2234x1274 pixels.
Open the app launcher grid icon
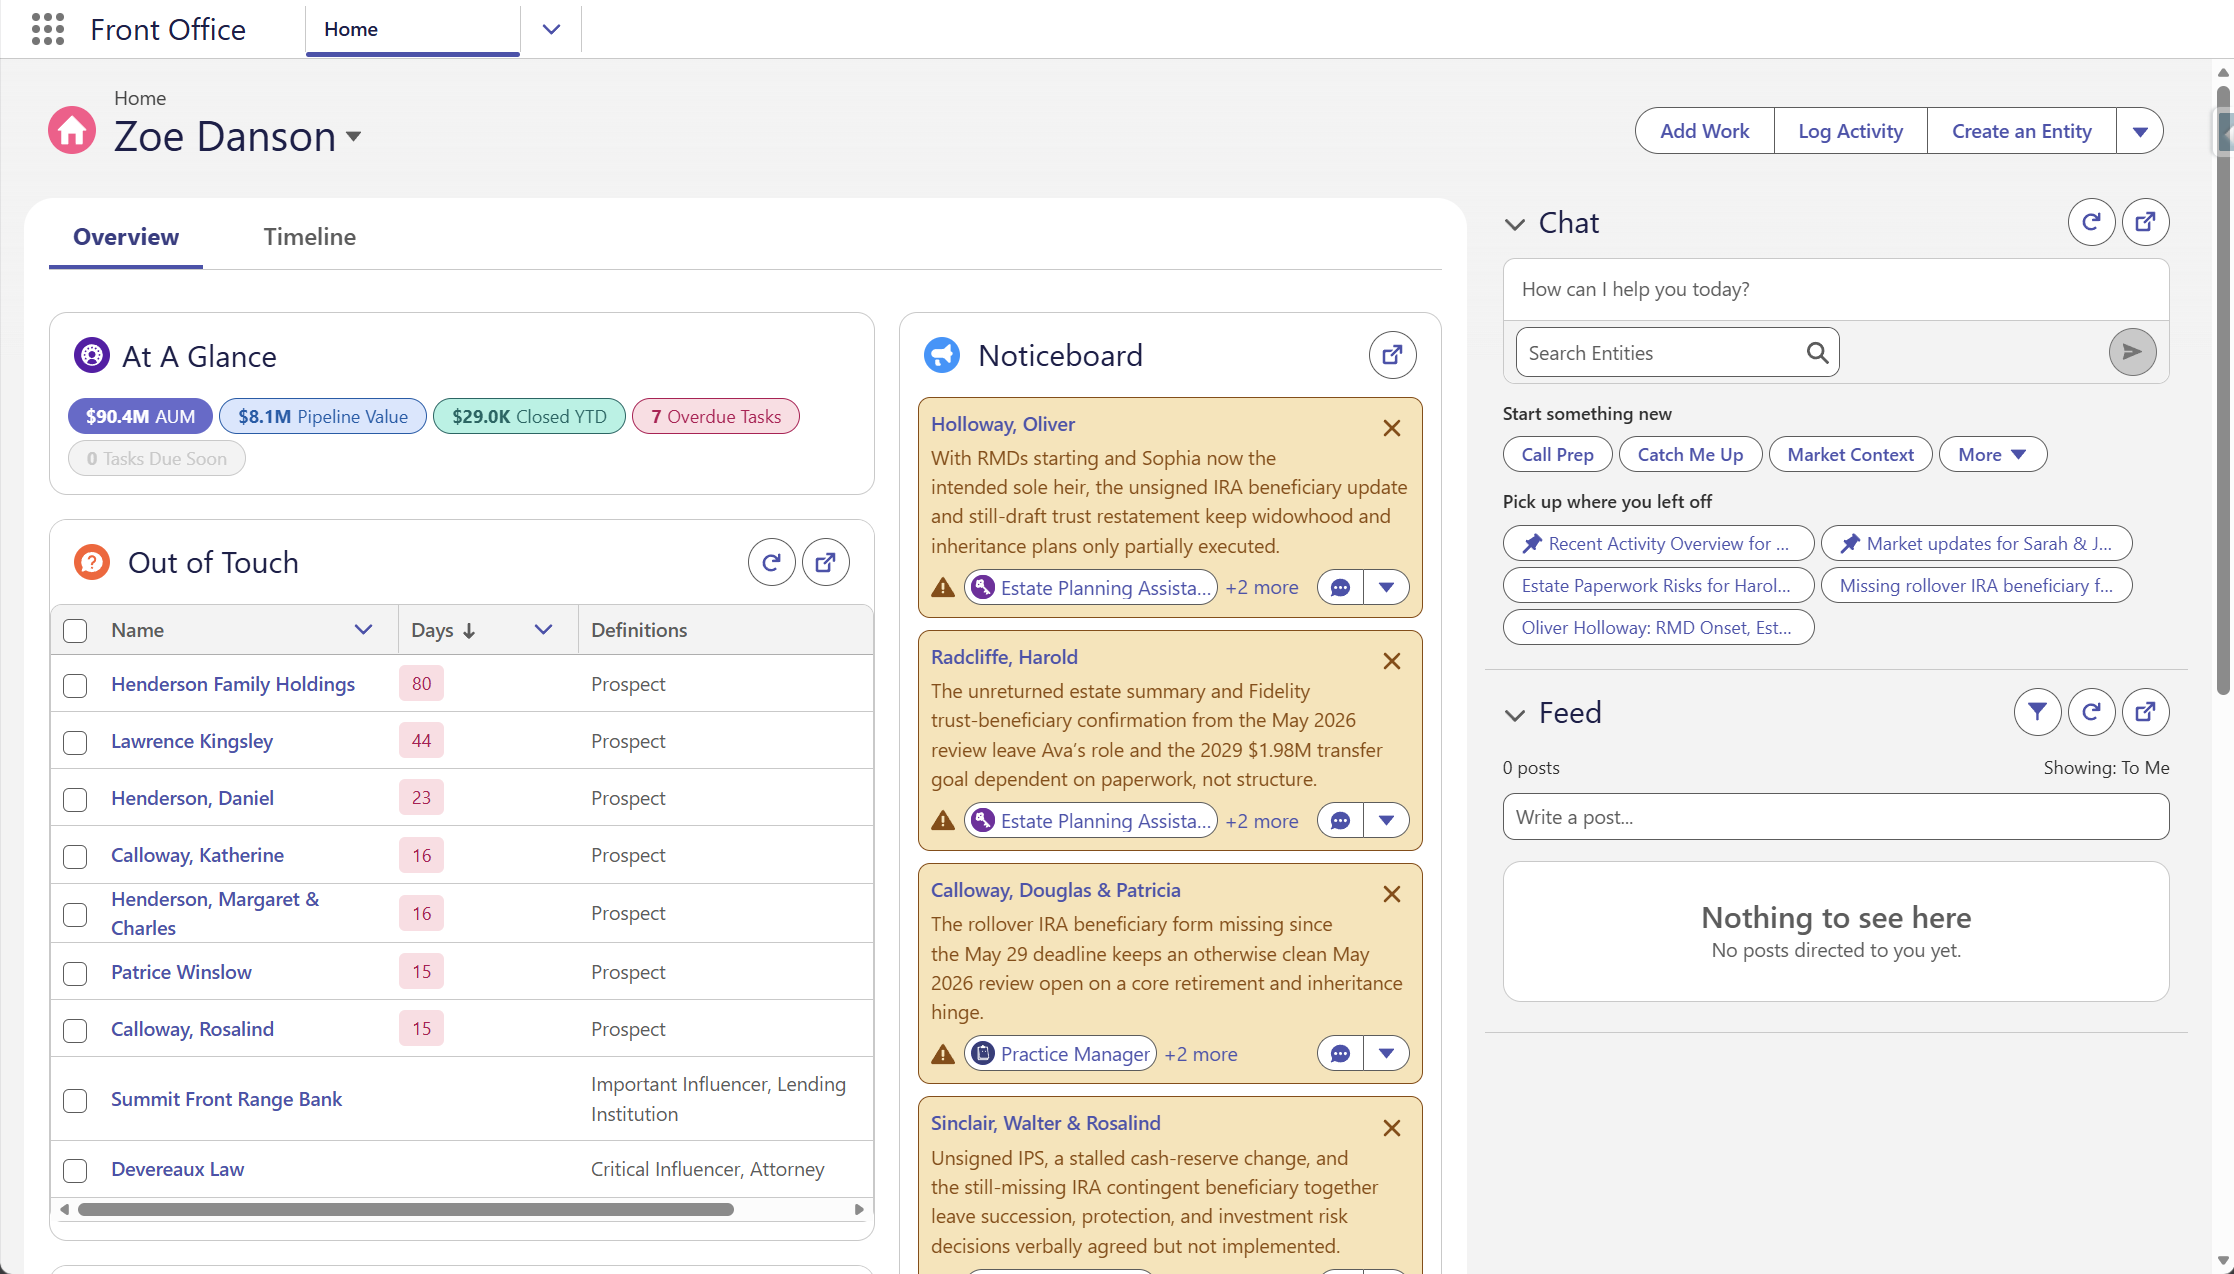point(48,29)
